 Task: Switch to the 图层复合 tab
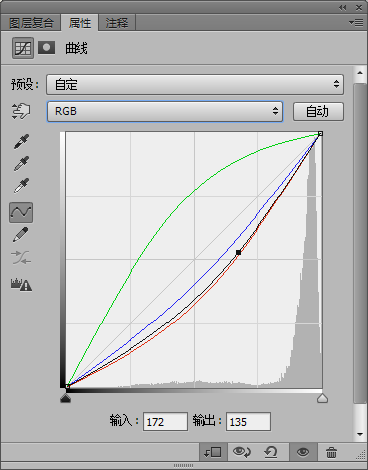pos(31,23)
